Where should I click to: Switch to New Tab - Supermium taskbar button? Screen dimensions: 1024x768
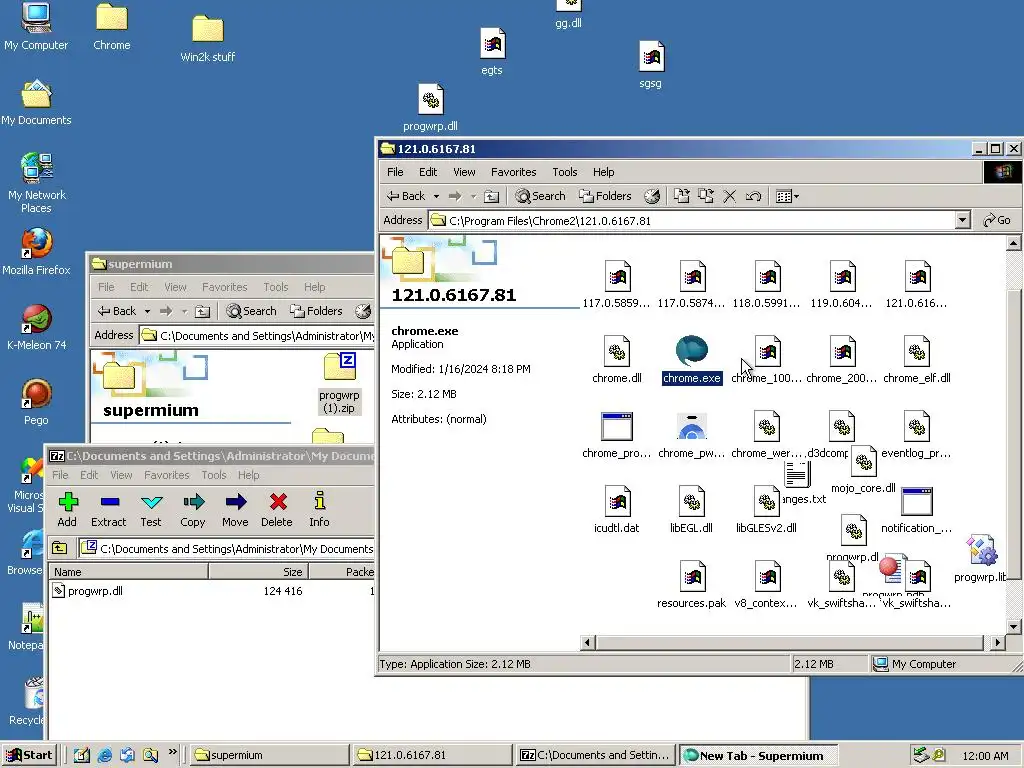coord(758,755)
